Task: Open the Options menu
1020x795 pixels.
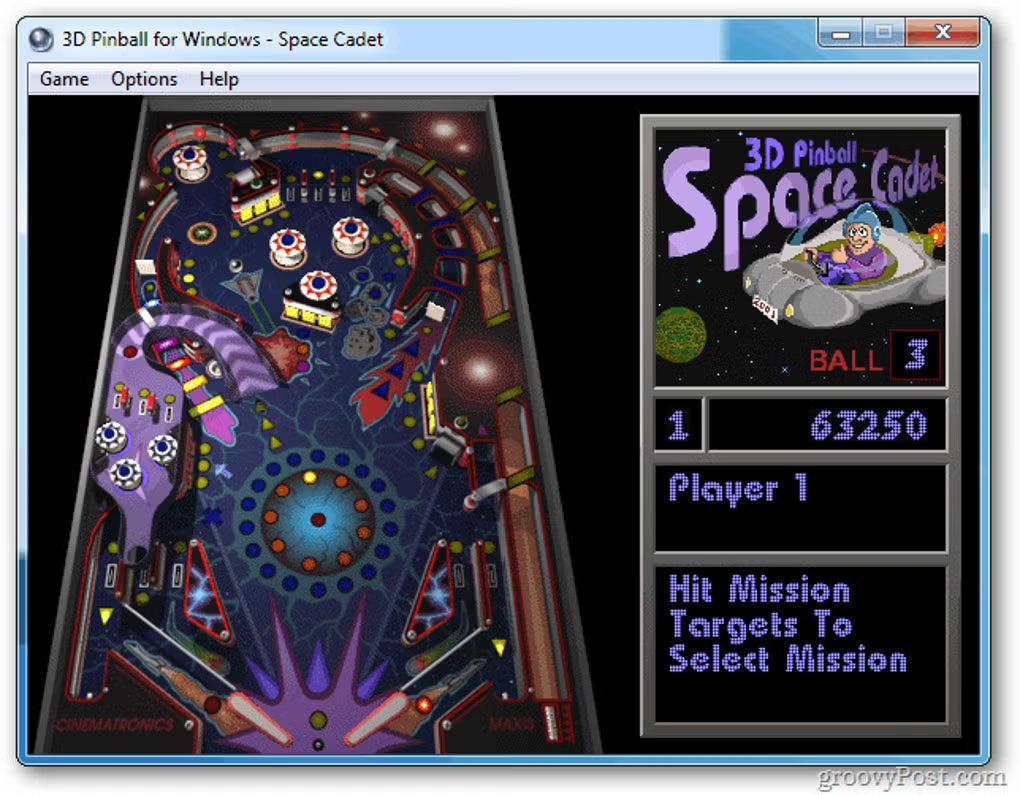Action: click(x=143, y=79)
